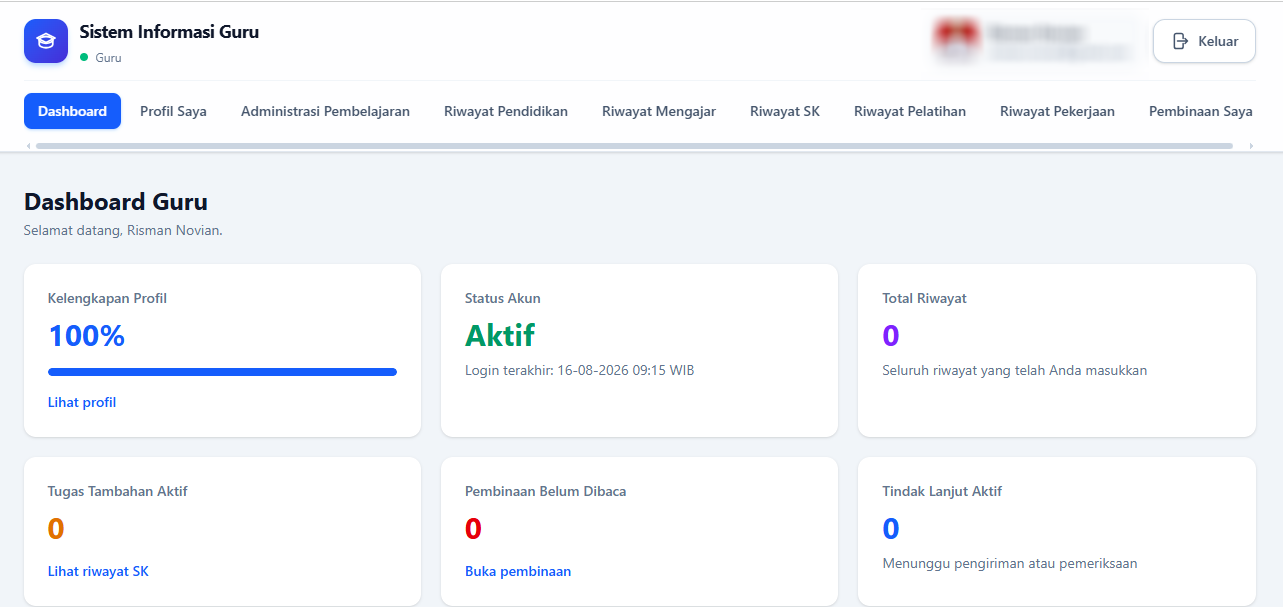
Task: Click 'Seluruh riwayat yang telah Anda masukkan' text
Action: pos(1015,370)
